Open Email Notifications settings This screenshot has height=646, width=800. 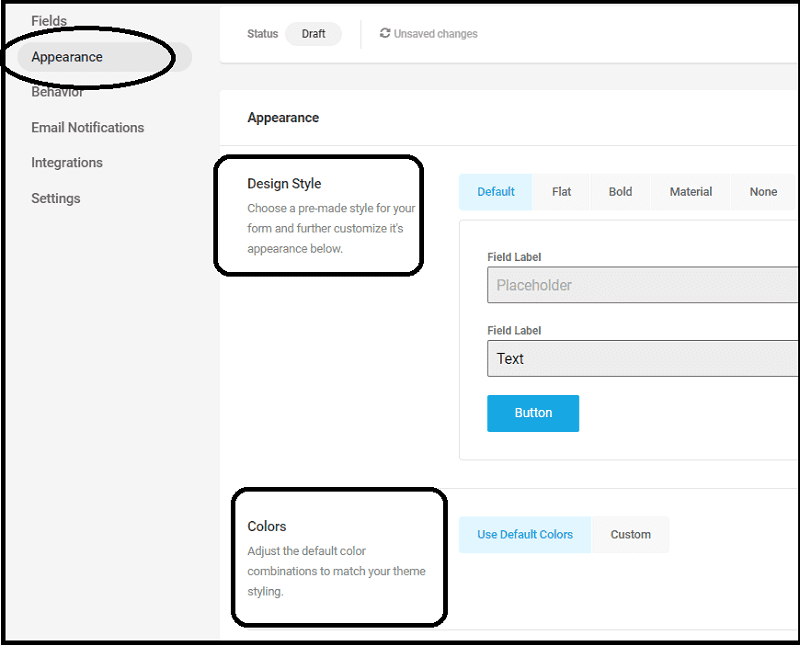[x=88, y=127]
